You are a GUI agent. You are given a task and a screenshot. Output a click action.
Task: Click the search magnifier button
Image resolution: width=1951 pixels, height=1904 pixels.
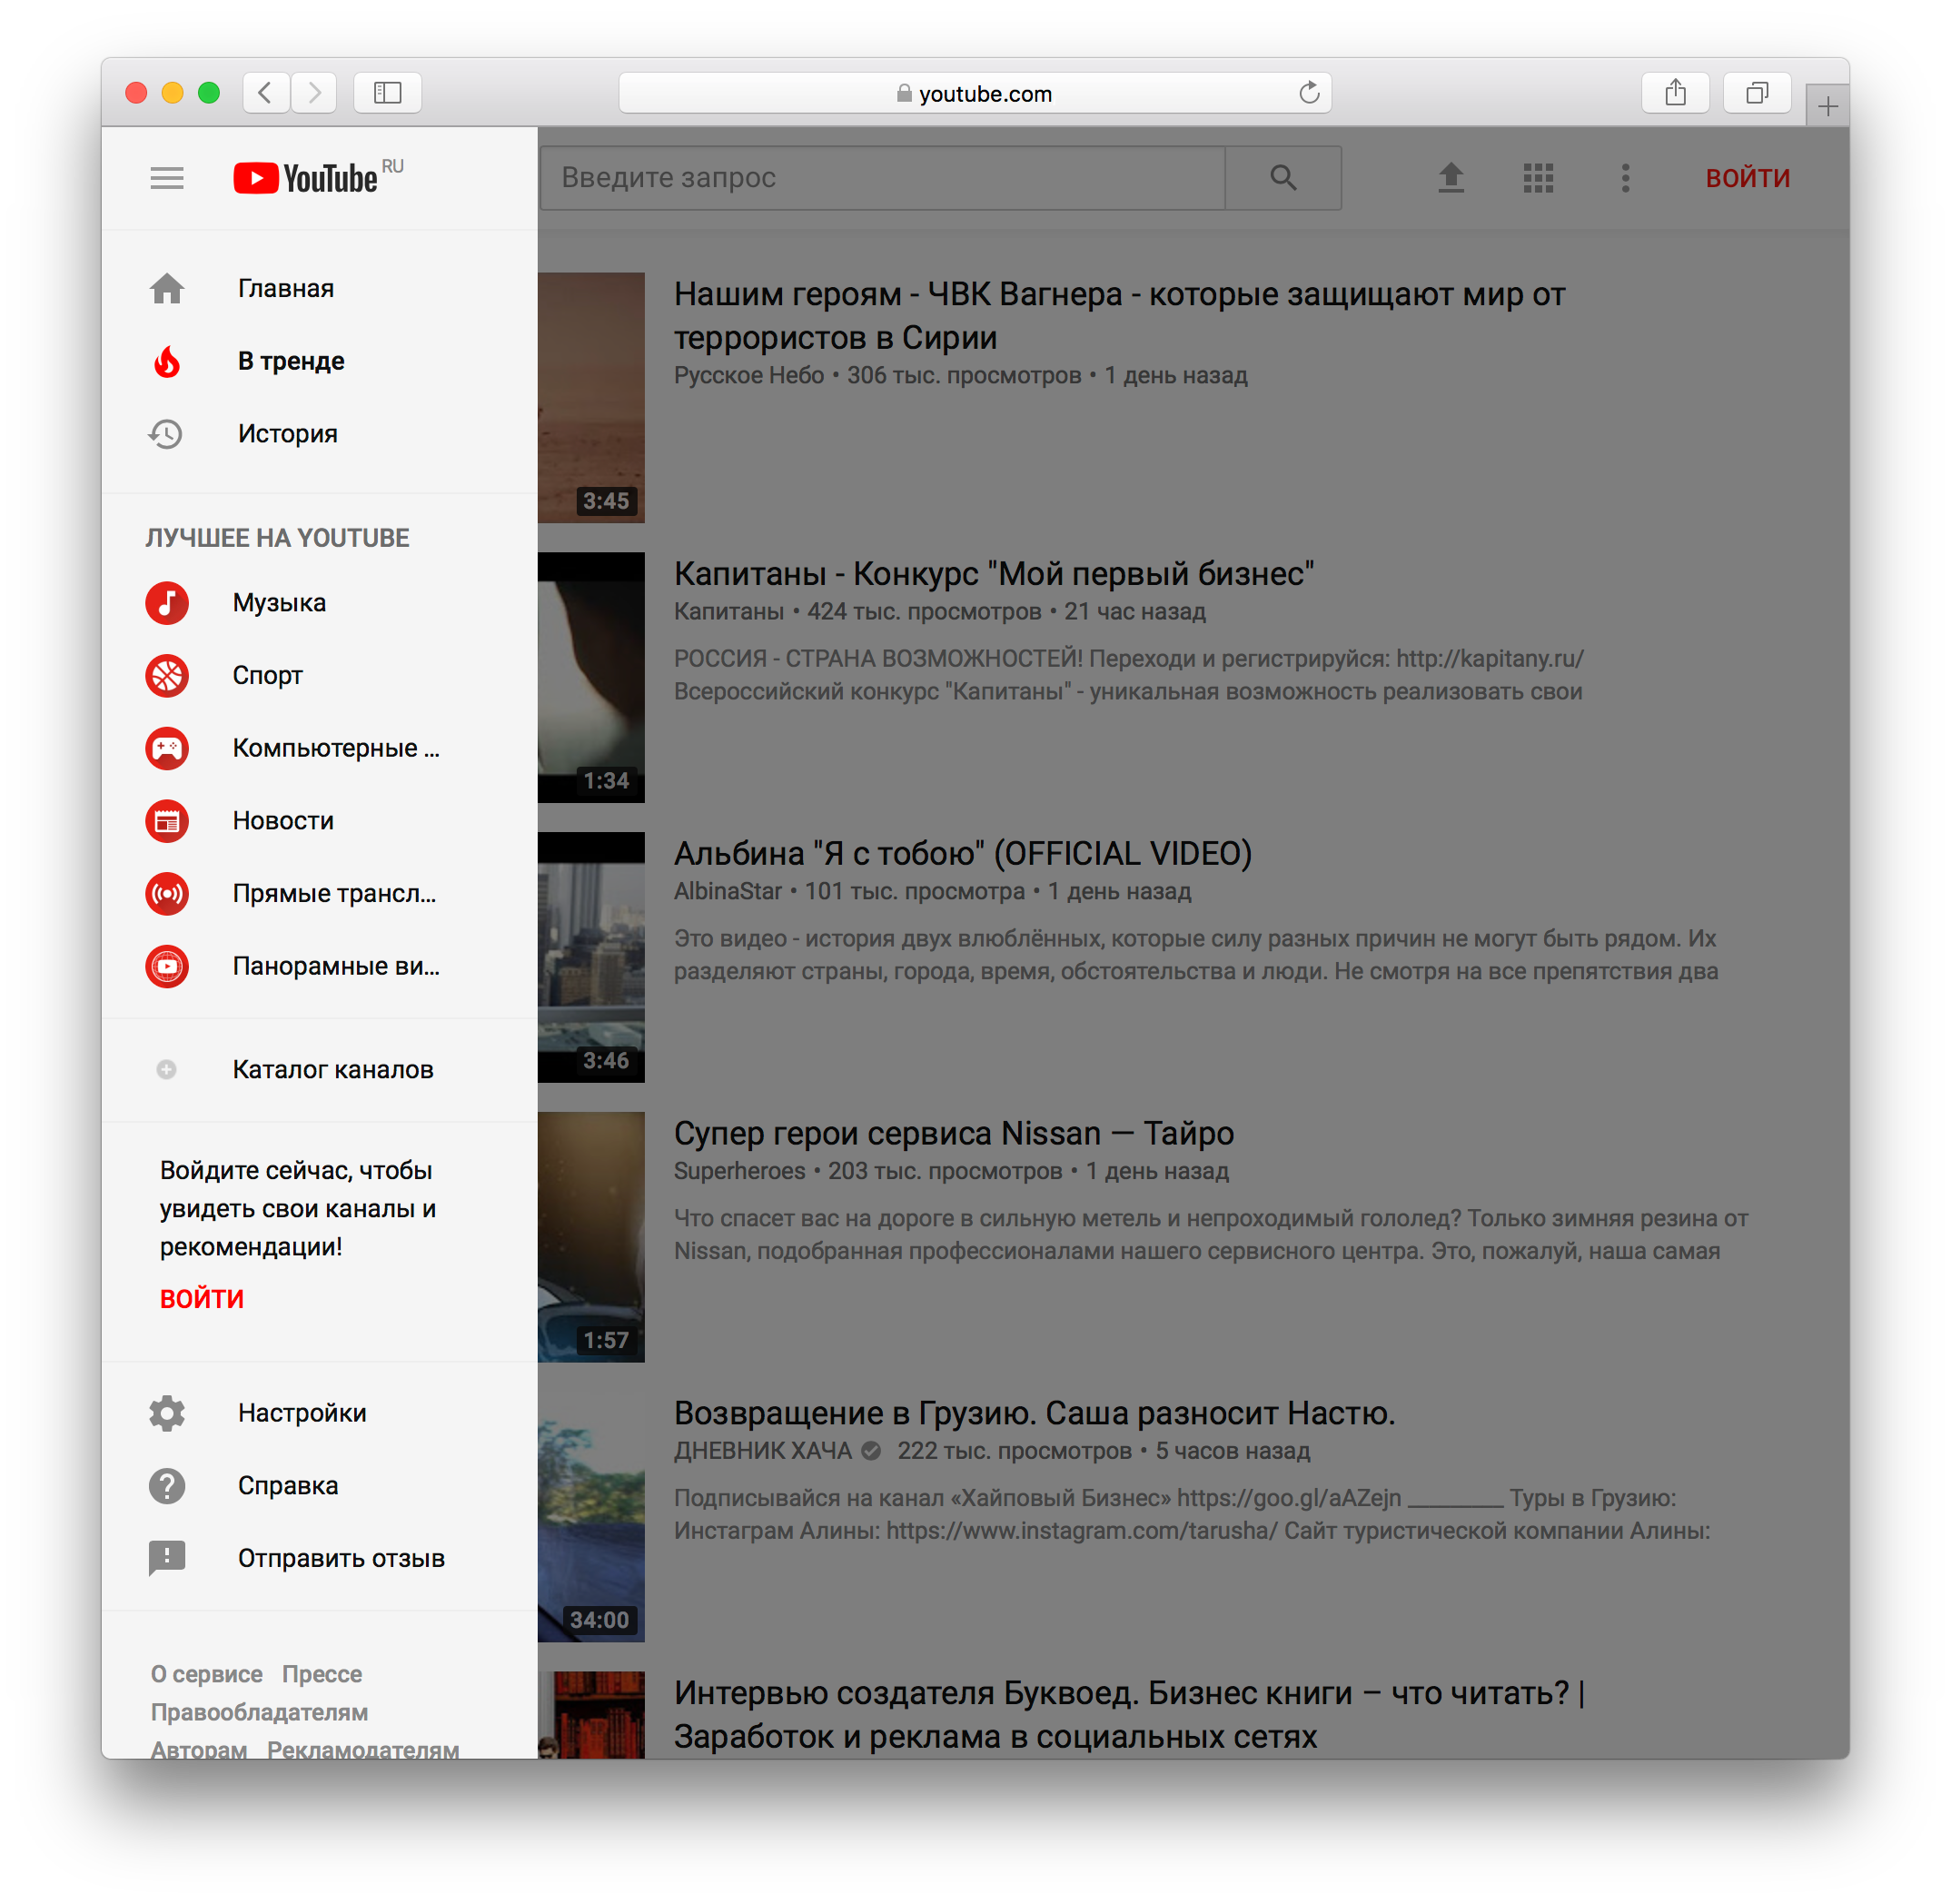click(x=1283, y=178)
